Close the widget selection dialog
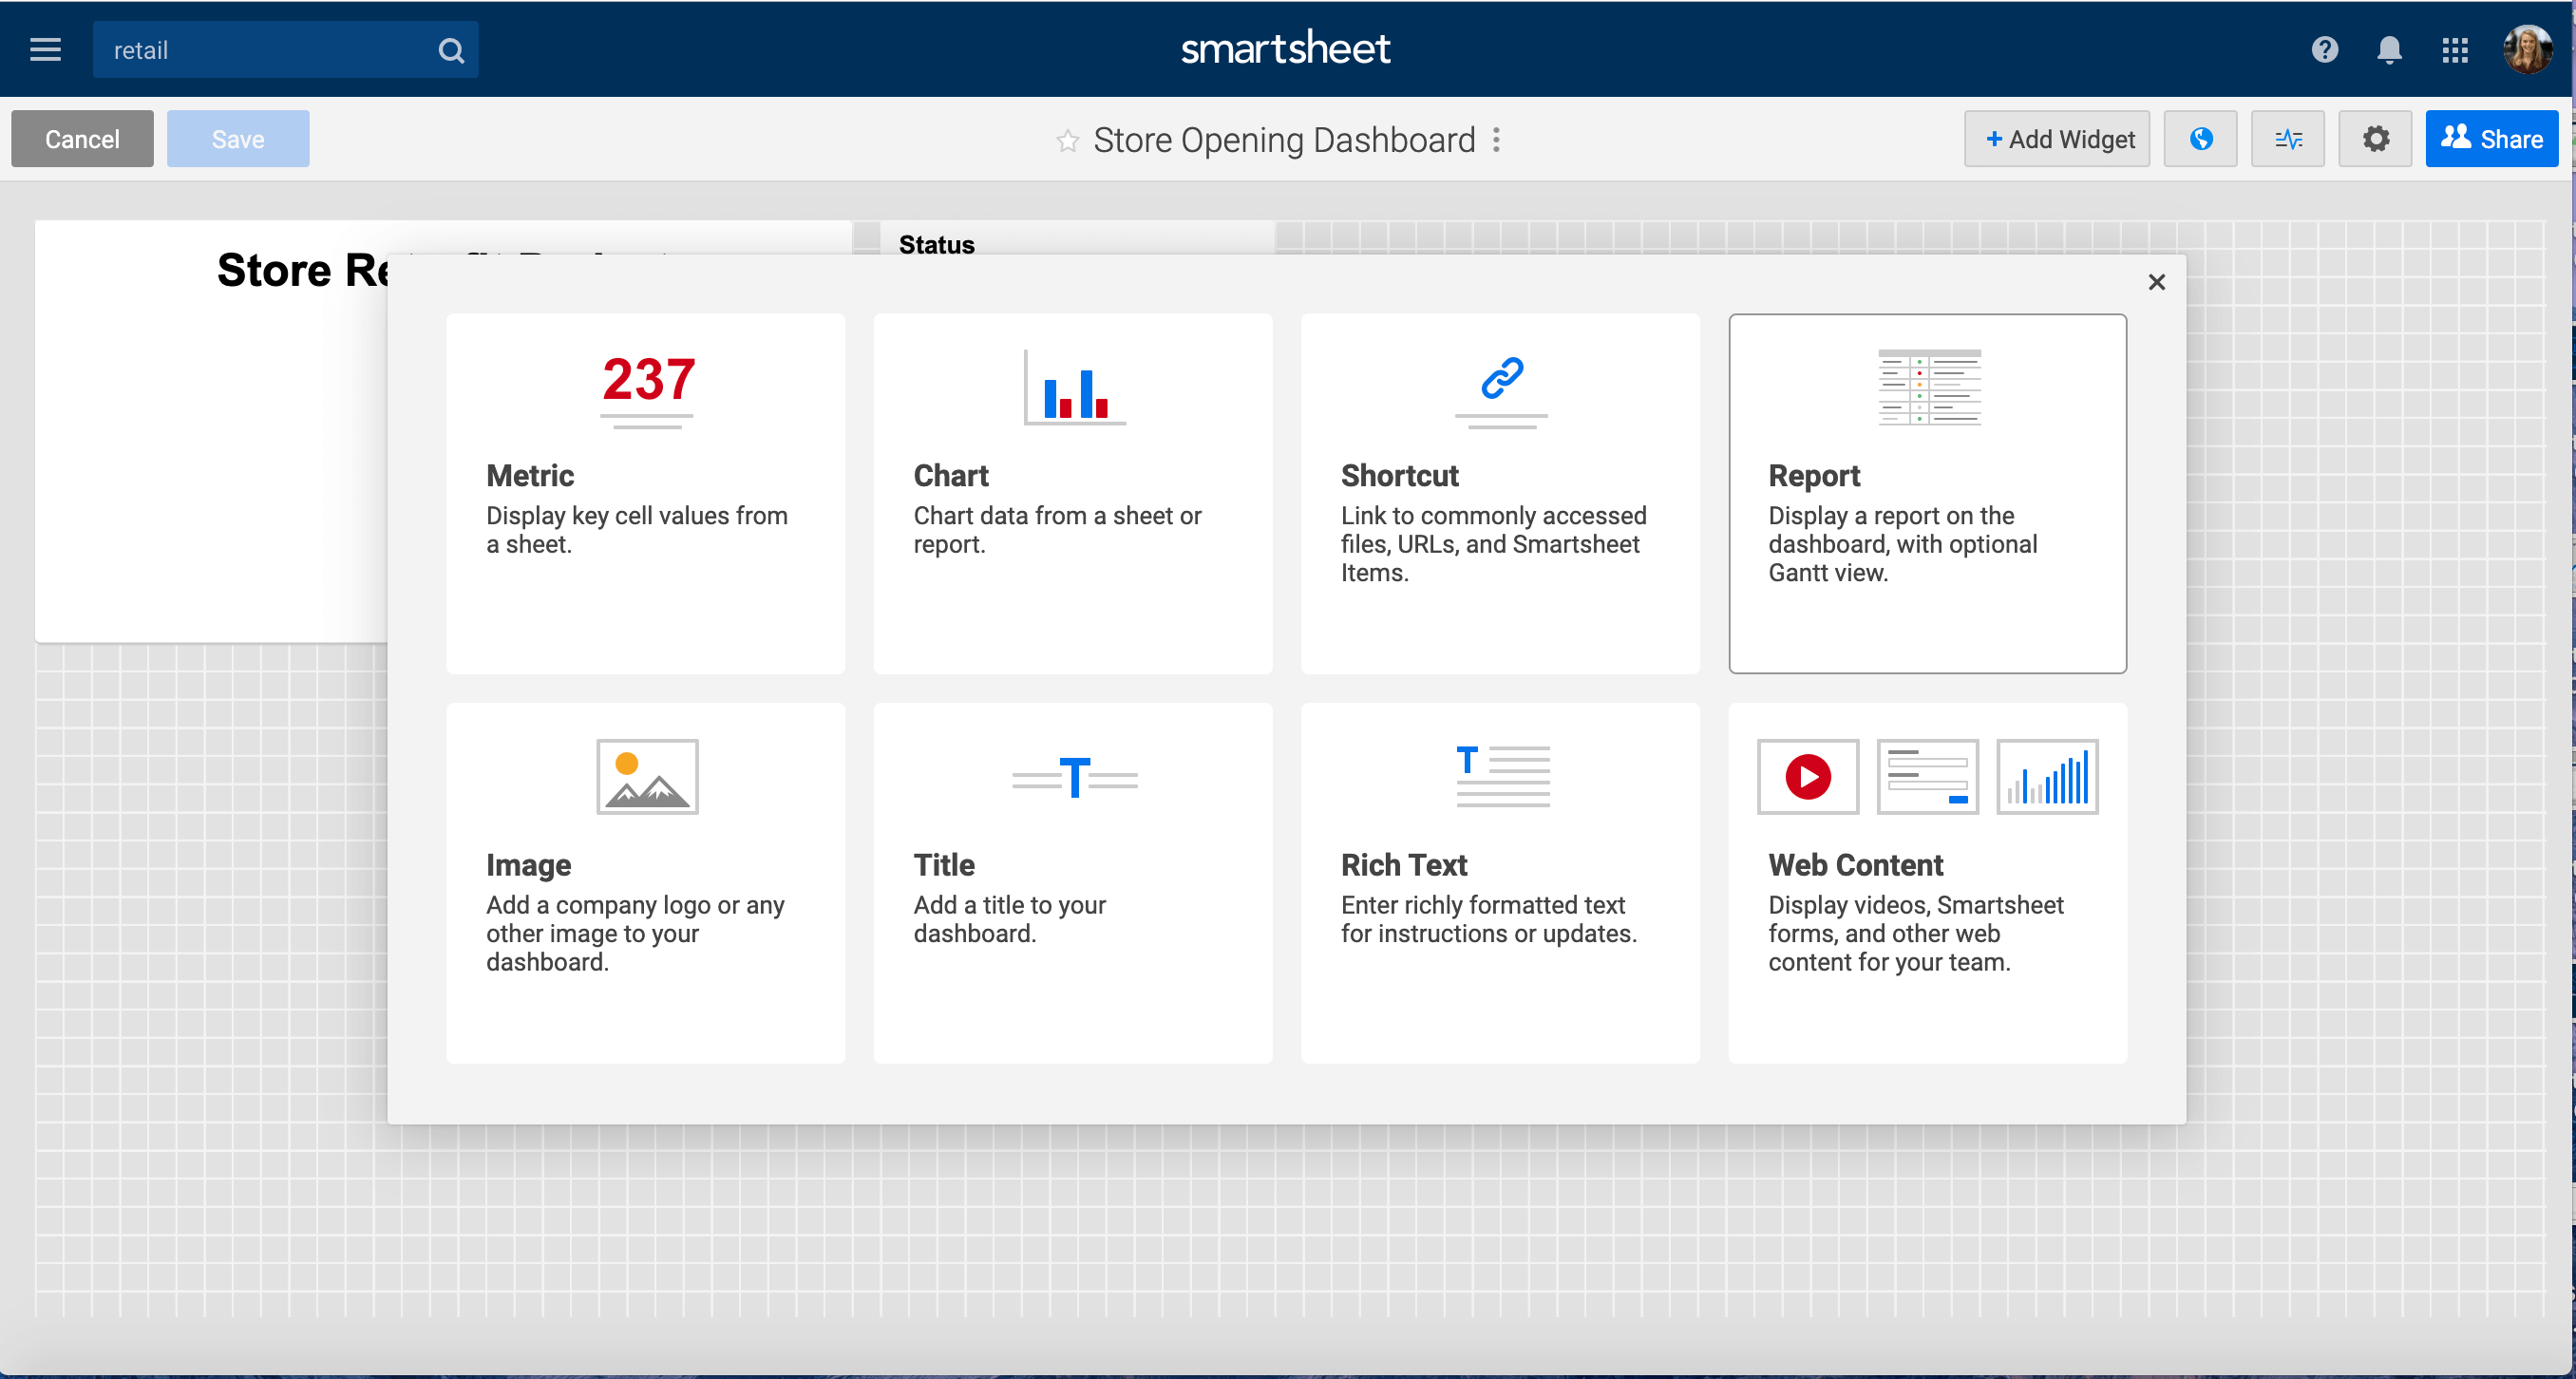This screenshot has width=2576, height=1379. (2156, 281)
